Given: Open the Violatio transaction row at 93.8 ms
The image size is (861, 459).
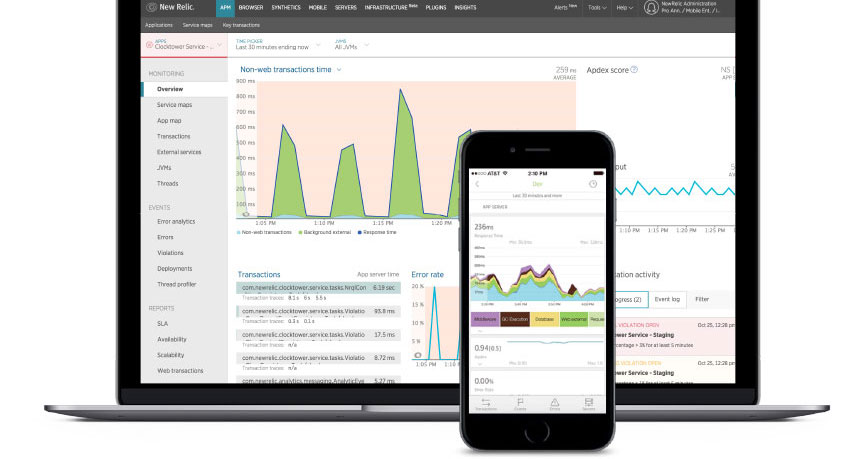Looking at the screenshot, I should 318,311.
